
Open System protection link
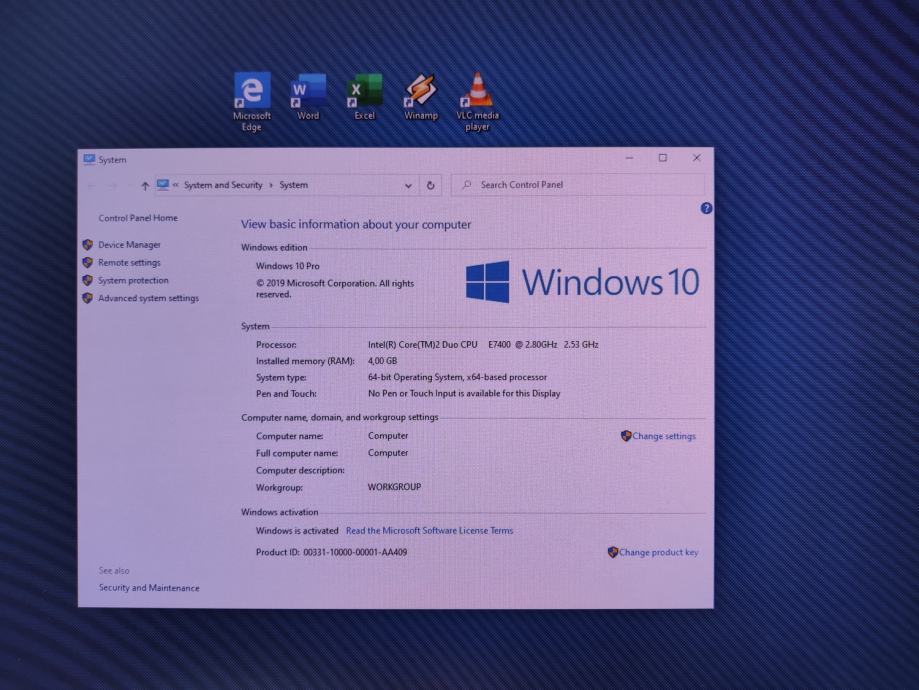point(134,280)
